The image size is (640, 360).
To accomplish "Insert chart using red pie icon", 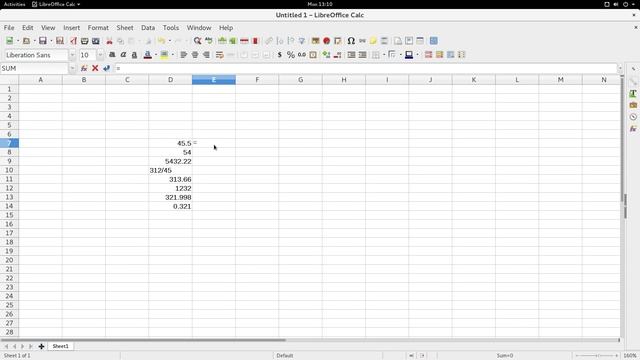I will tap(327, 41).
